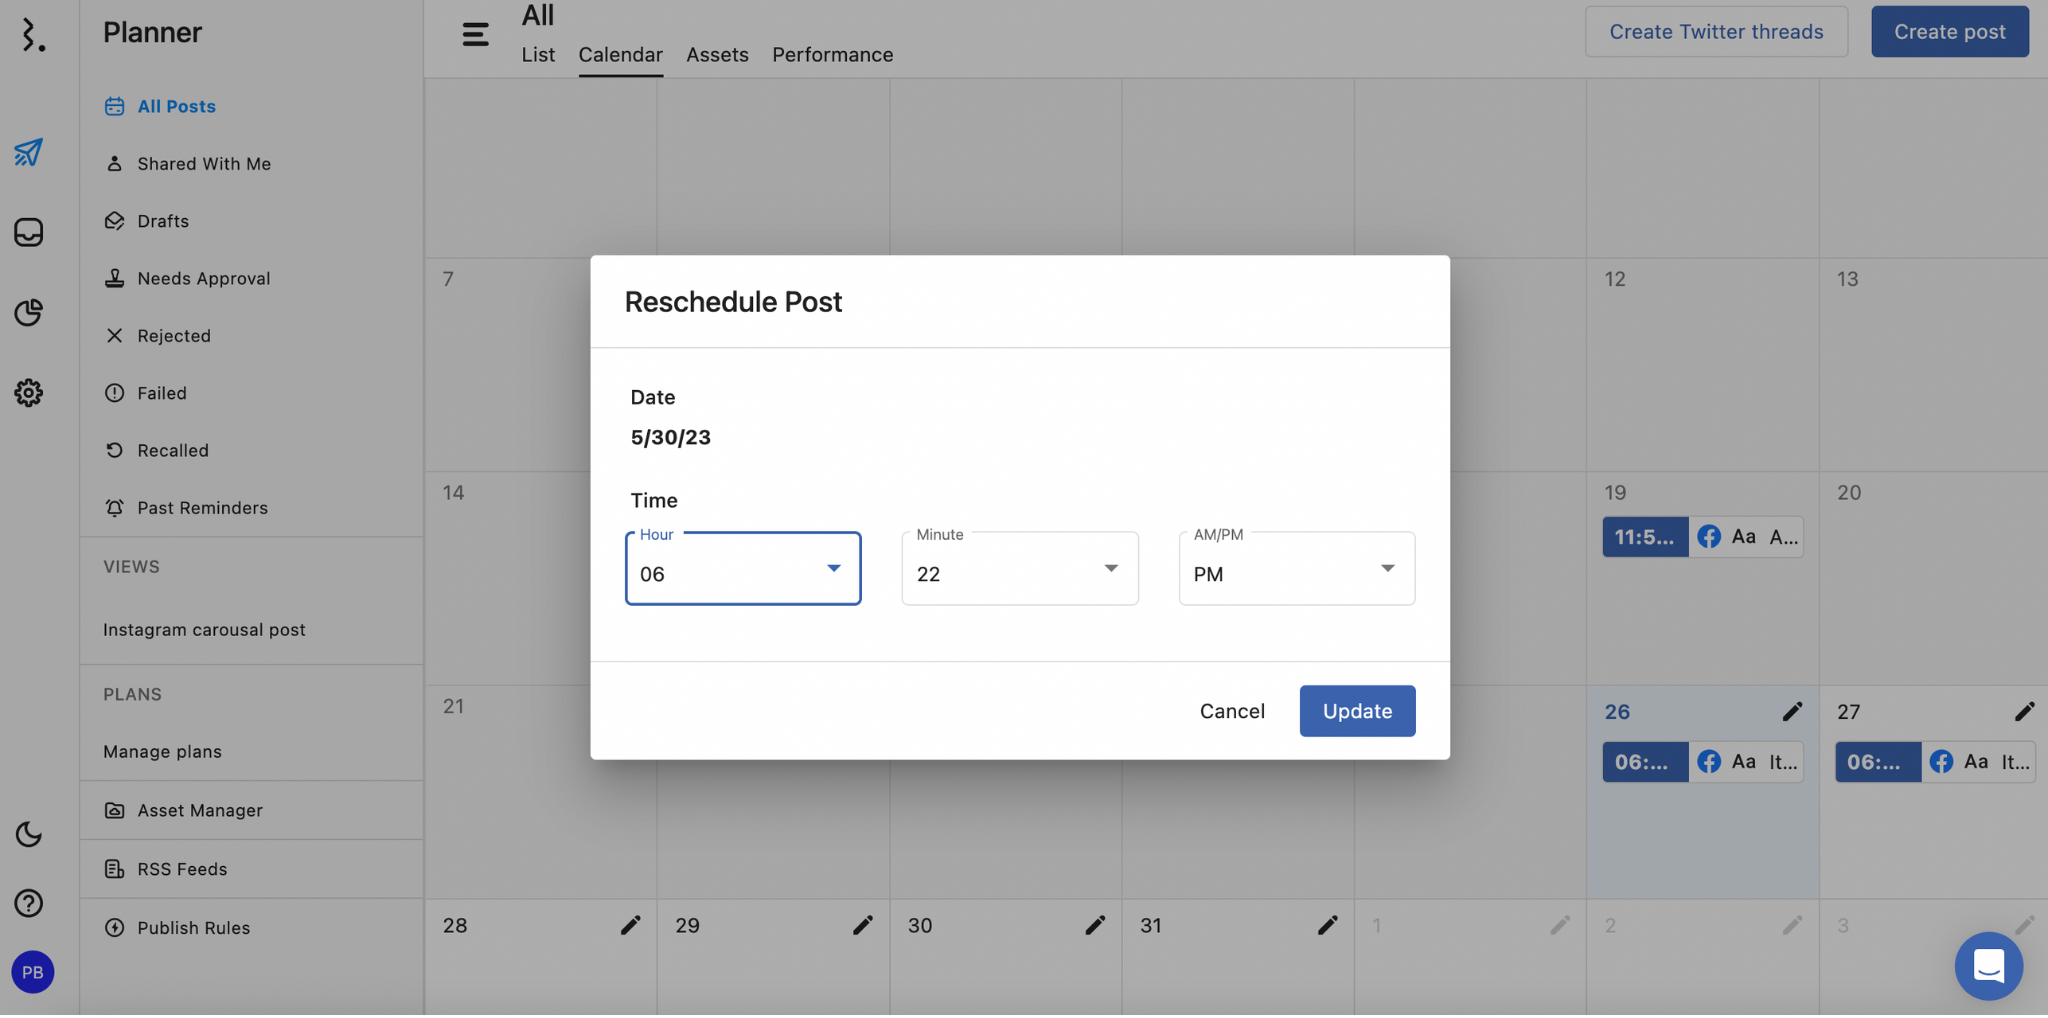
Task: Click the Create post button
Action: point(1949,32)
